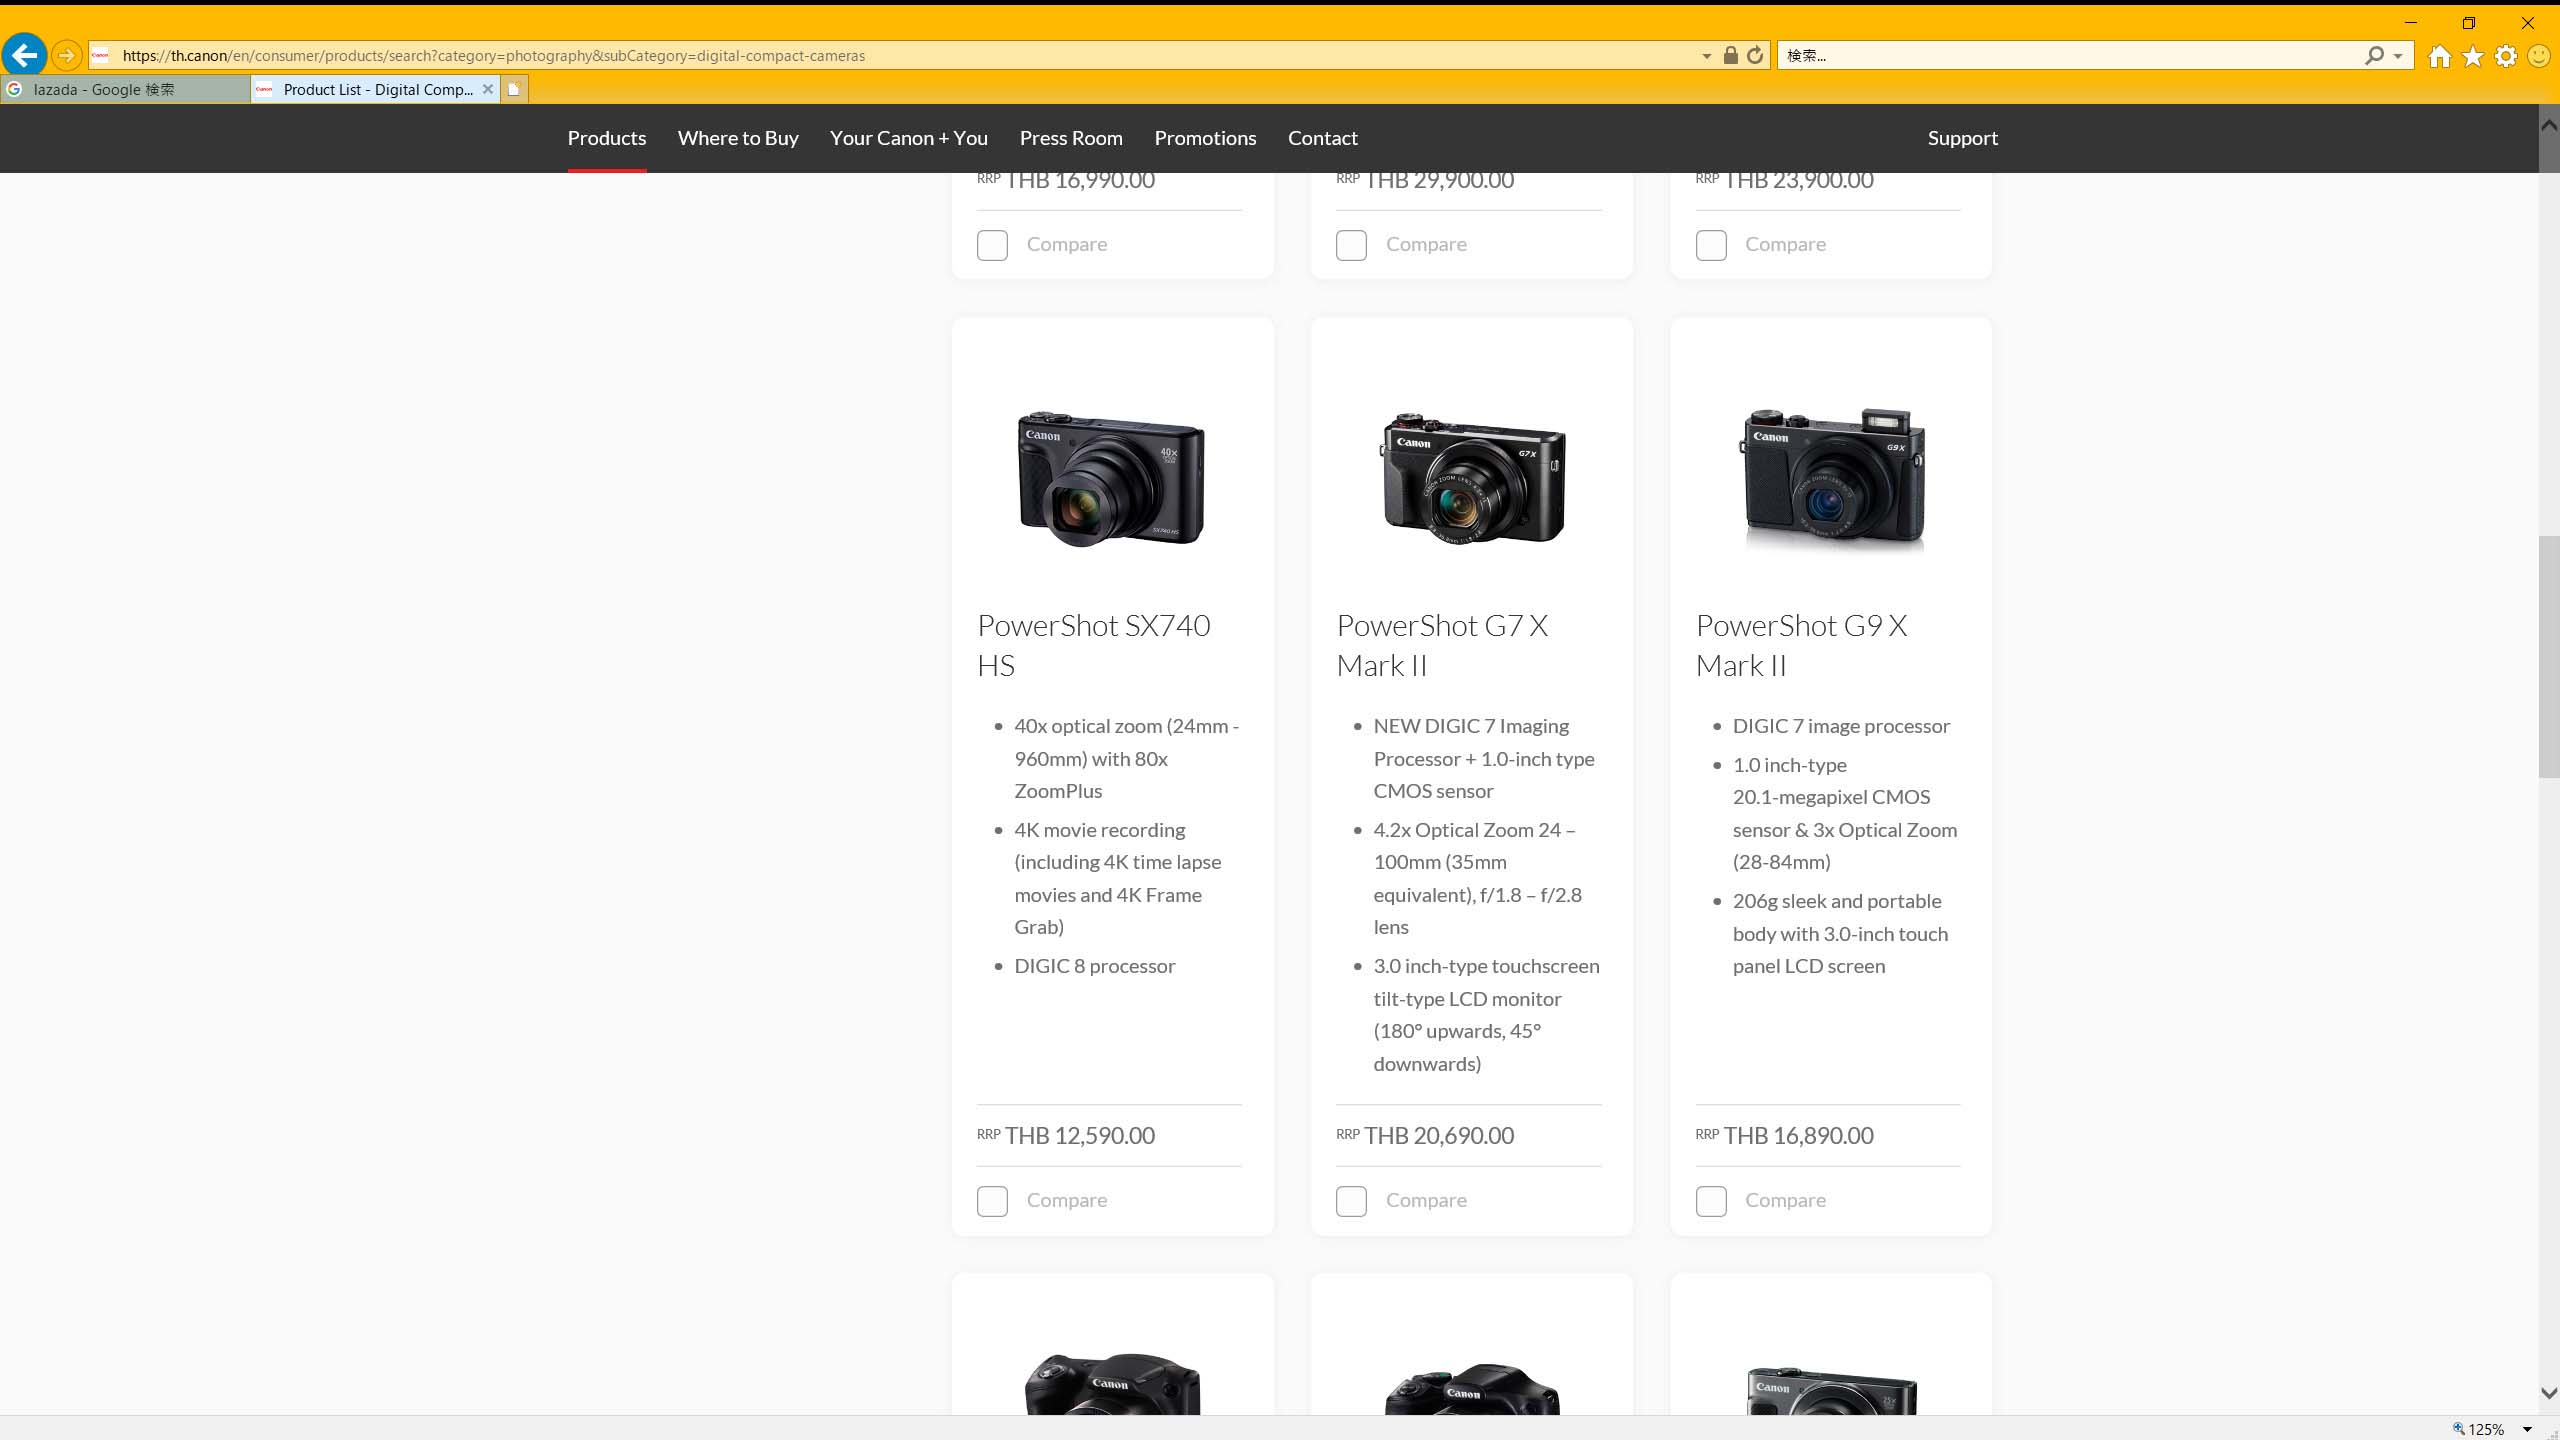The width and height of the screenshot is (2560, 1440).
Task: Check Compare for PowerShot G7 X Mark II
Action: pyautogui.click(x=1351, y=1201)
